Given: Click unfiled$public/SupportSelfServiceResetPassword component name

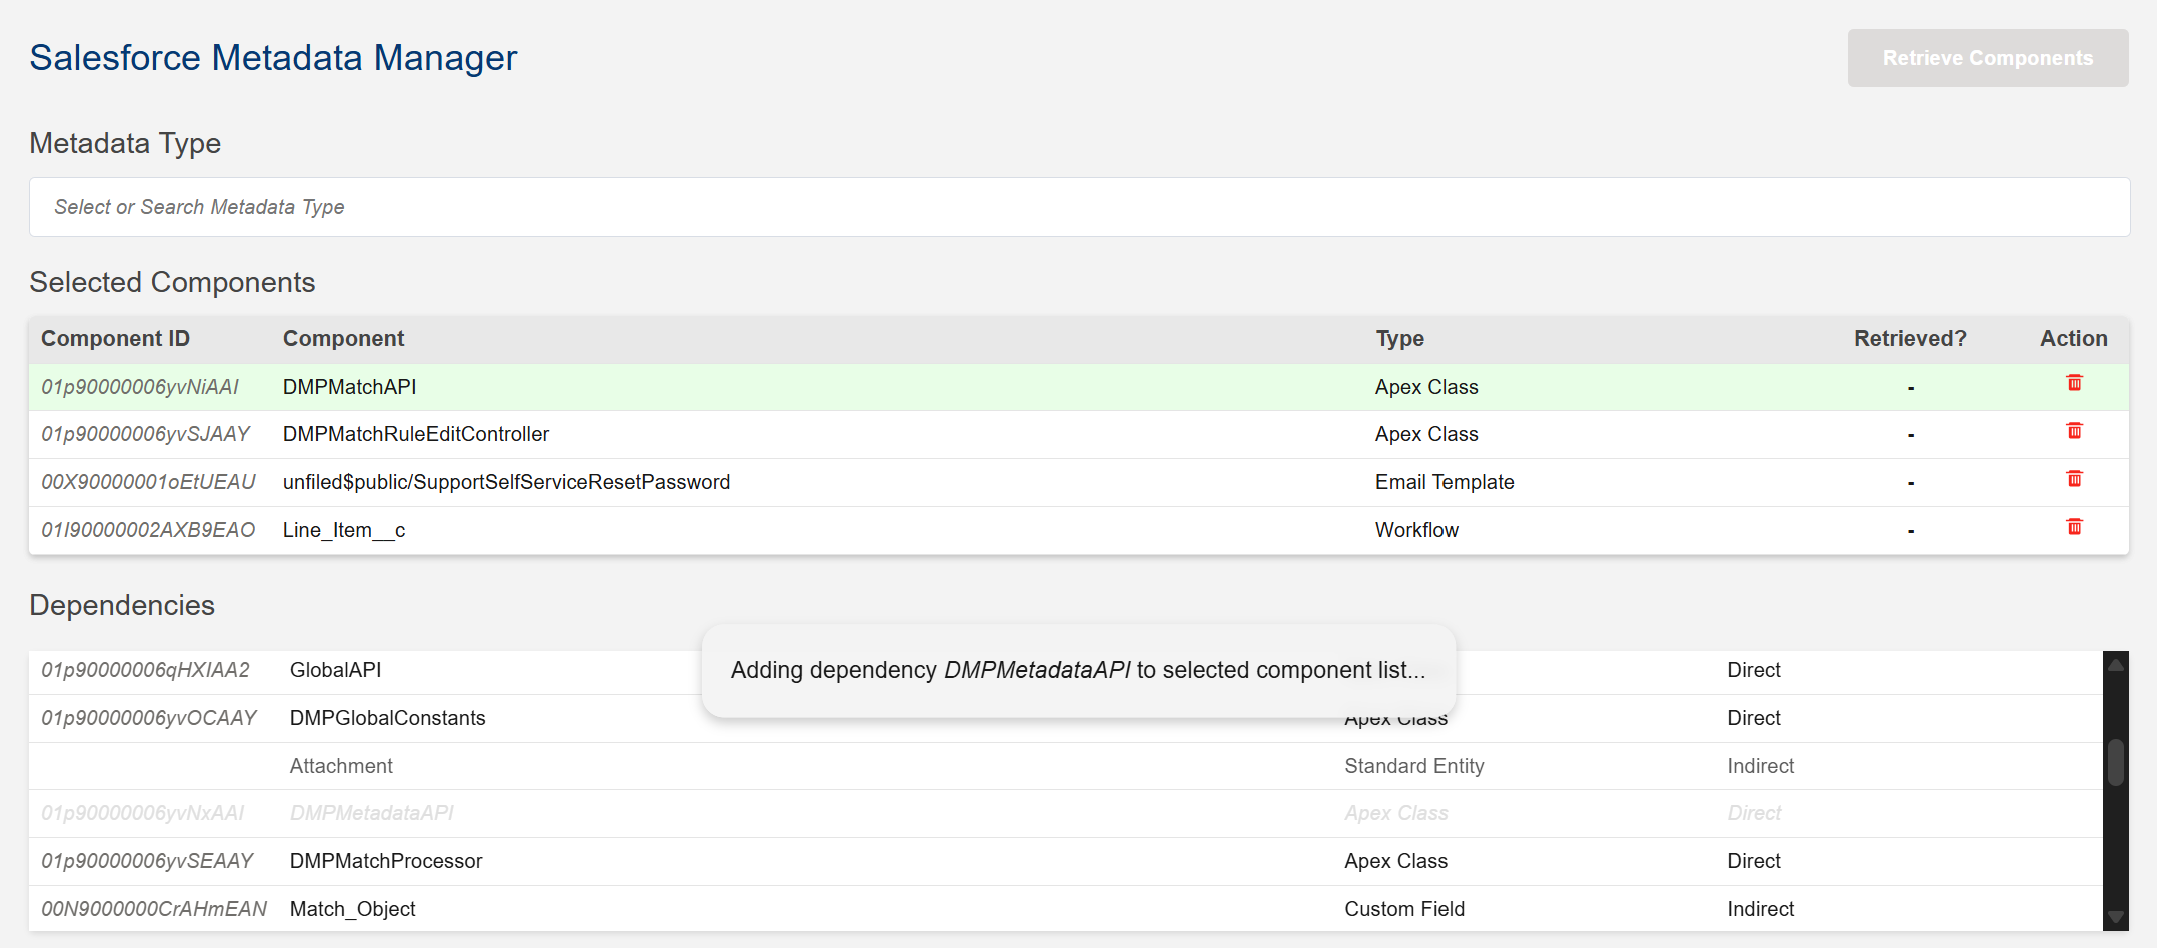Looking at the screenshot, I should tap(506, 482).
